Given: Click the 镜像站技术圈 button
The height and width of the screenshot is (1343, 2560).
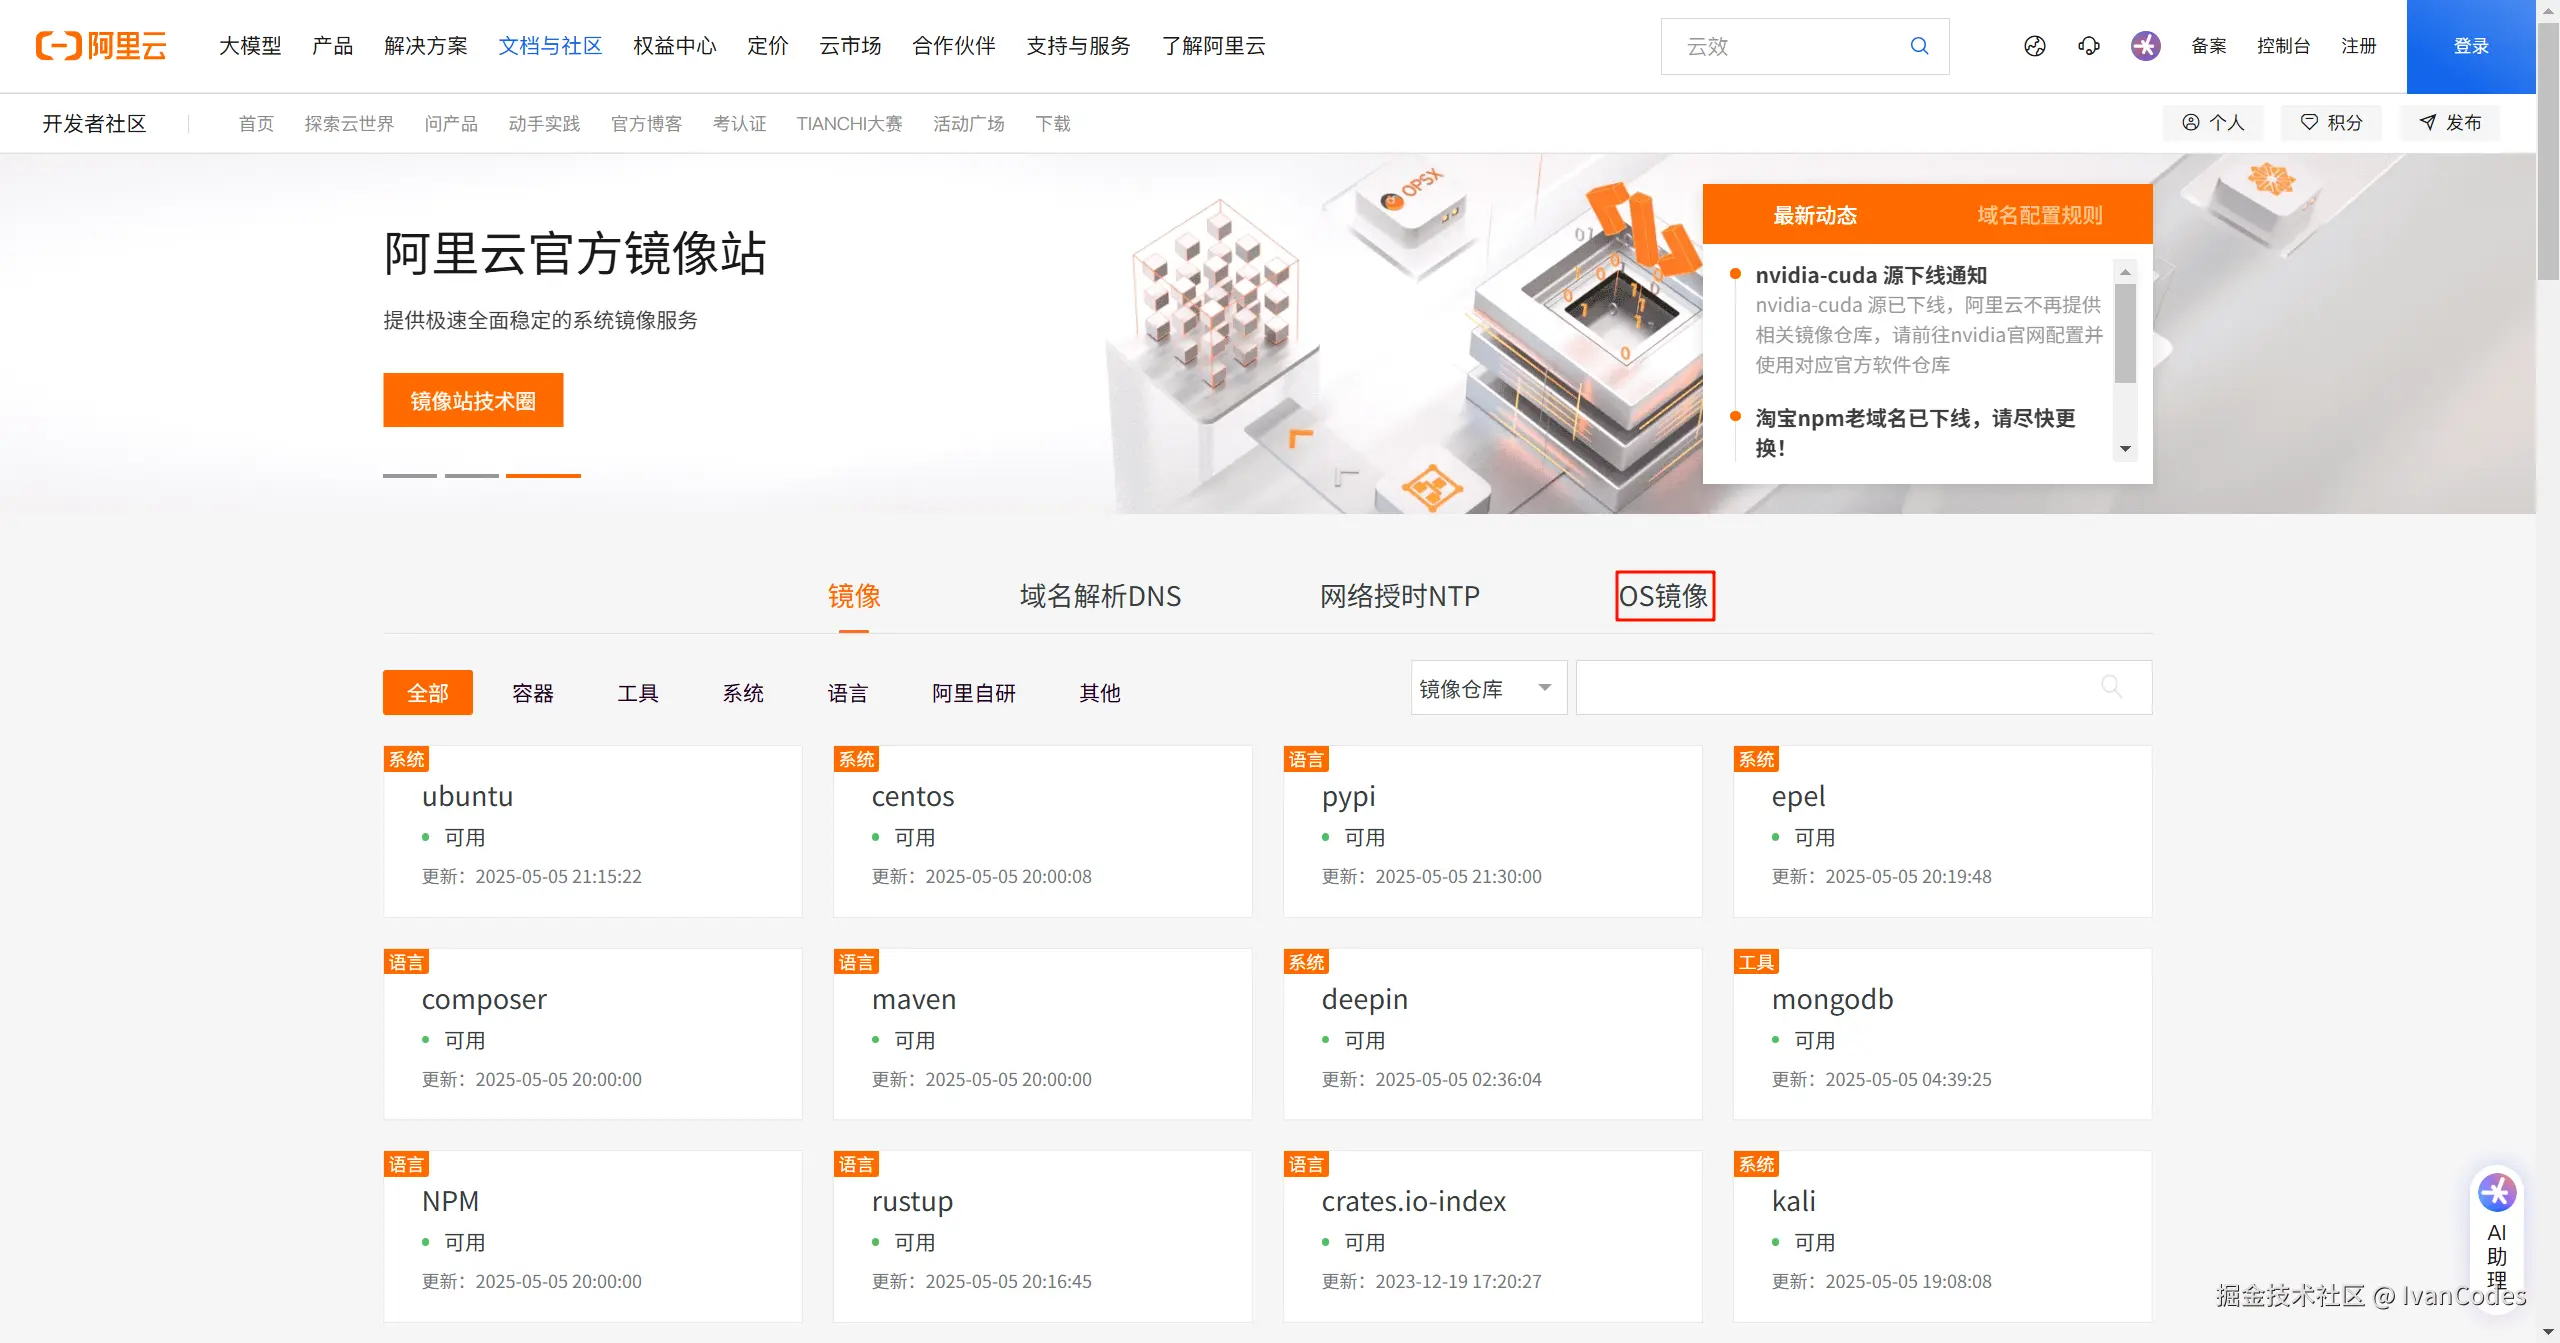Looking at the screenshot, I should 473,399.
